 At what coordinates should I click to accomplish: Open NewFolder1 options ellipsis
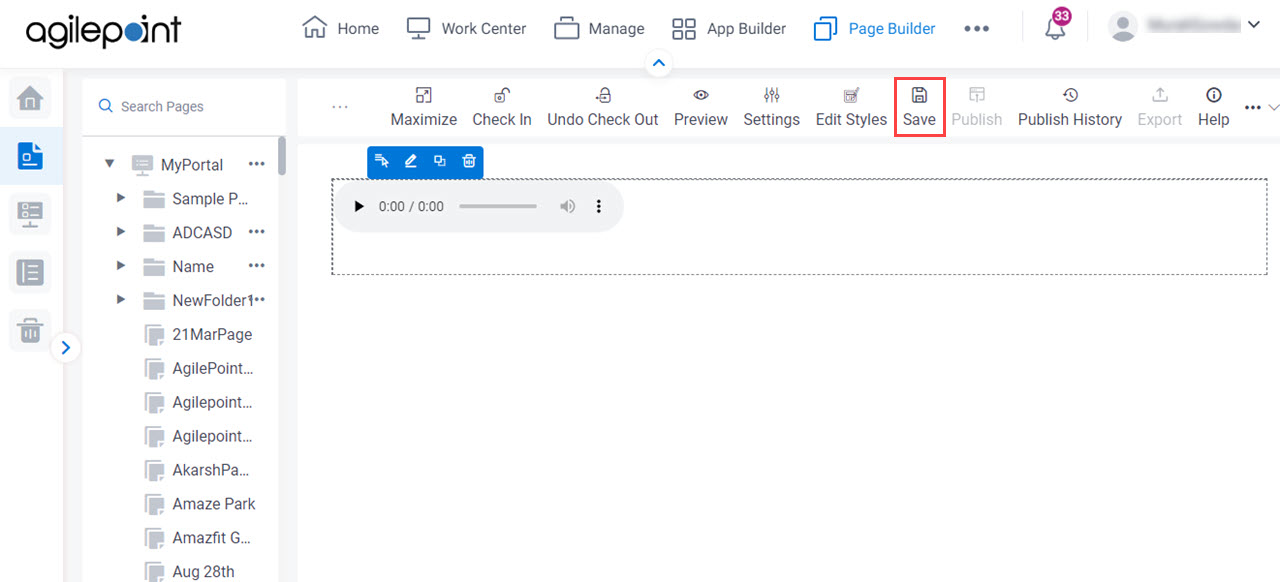pos(259,300)
